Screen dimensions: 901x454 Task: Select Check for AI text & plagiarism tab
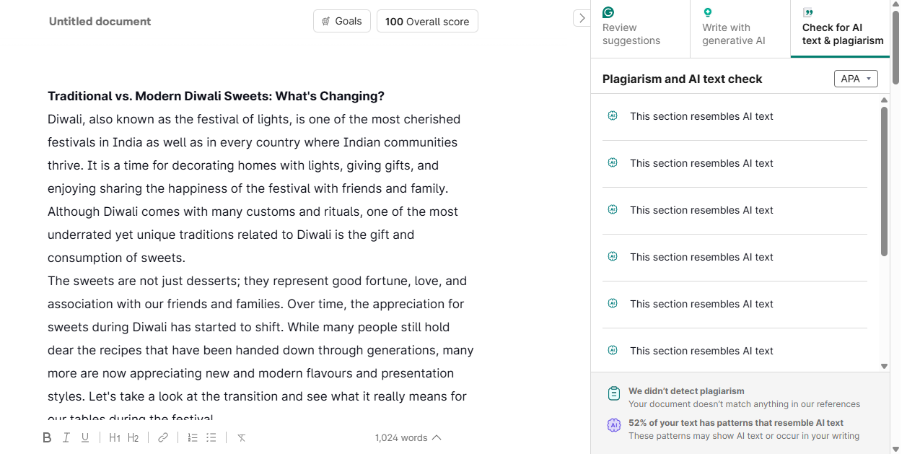click(x=840, y=29)
